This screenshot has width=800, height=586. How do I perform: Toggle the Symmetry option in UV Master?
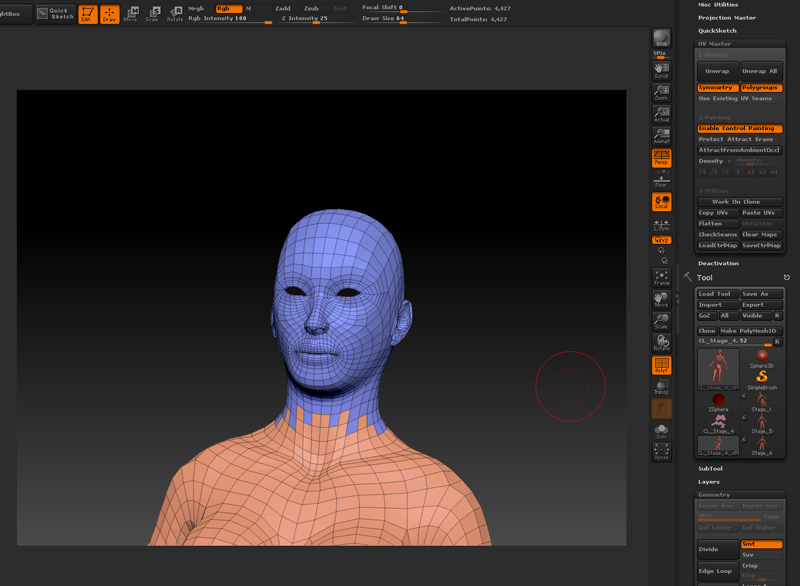tap(717, 88)
